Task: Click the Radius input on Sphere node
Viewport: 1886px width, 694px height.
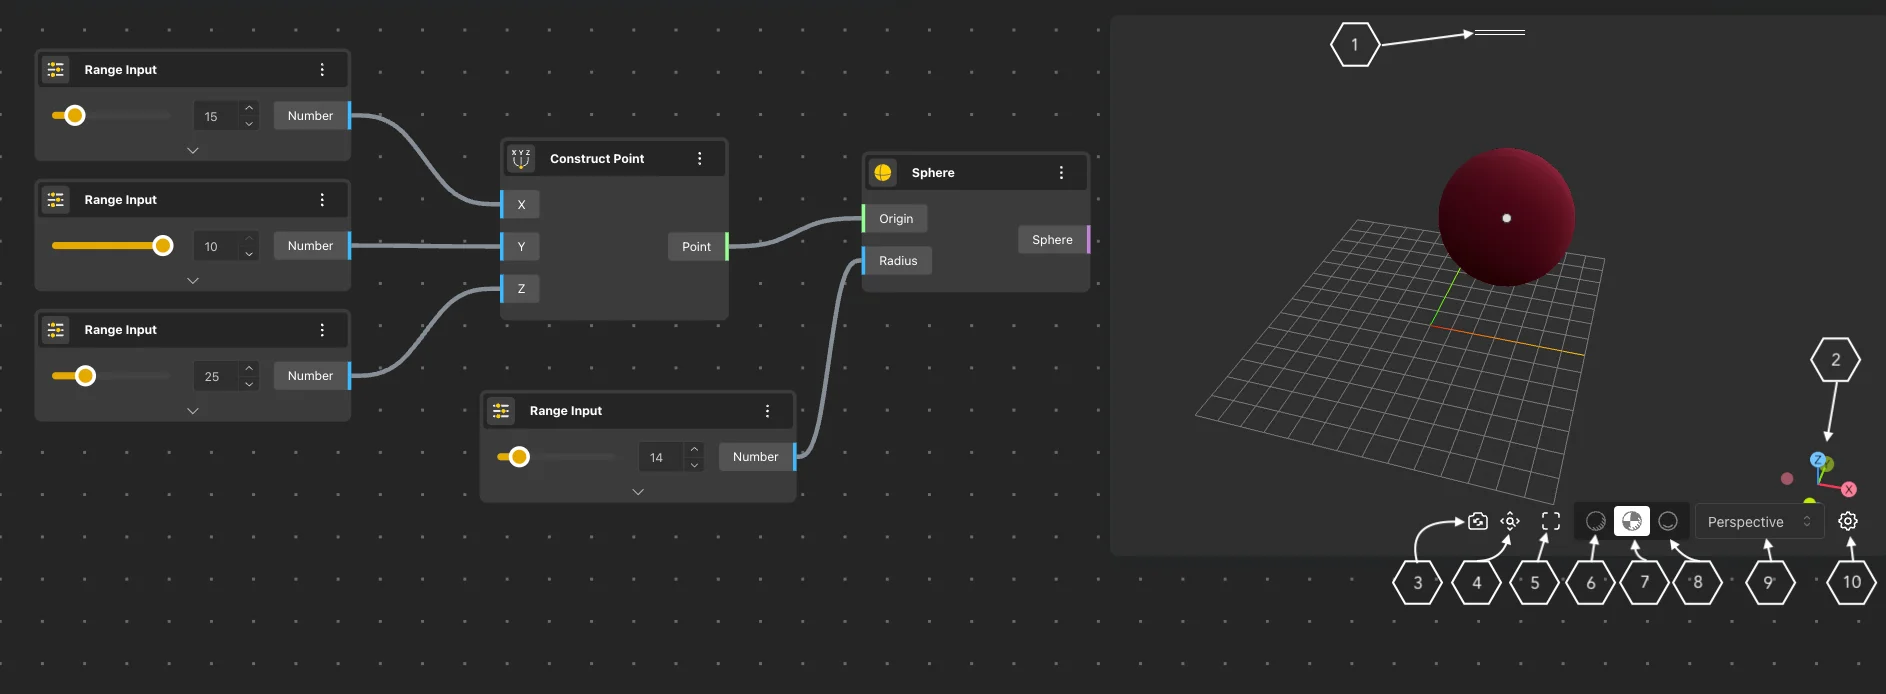Action: coord(897,261)
